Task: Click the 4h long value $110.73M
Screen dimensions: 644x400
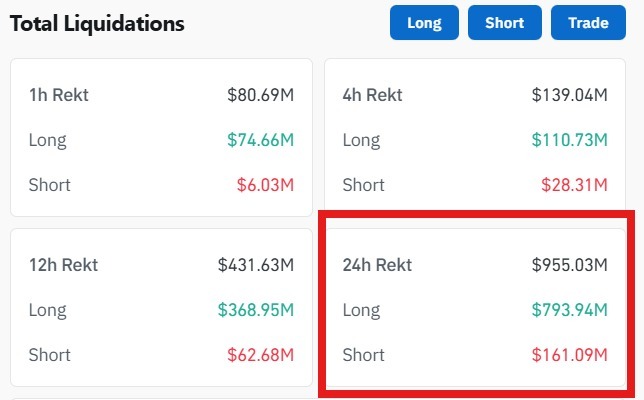Action: [x=569, y=140]
